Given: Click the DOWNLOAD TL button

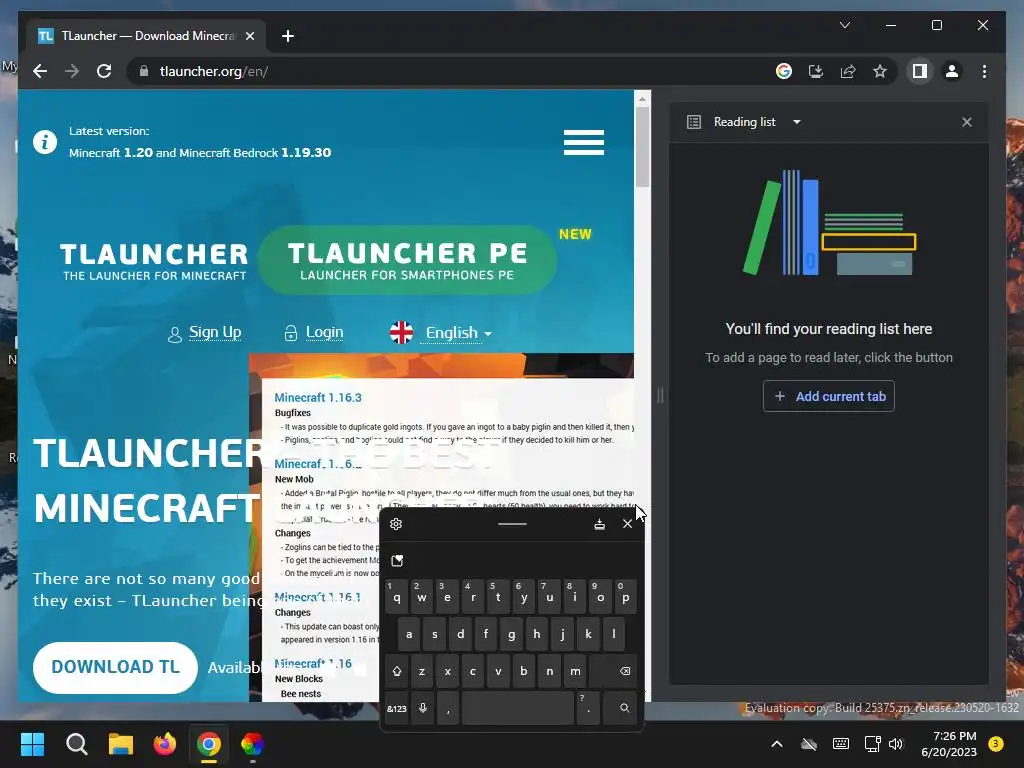Looking at the screenshot, I should click(115, 667).
